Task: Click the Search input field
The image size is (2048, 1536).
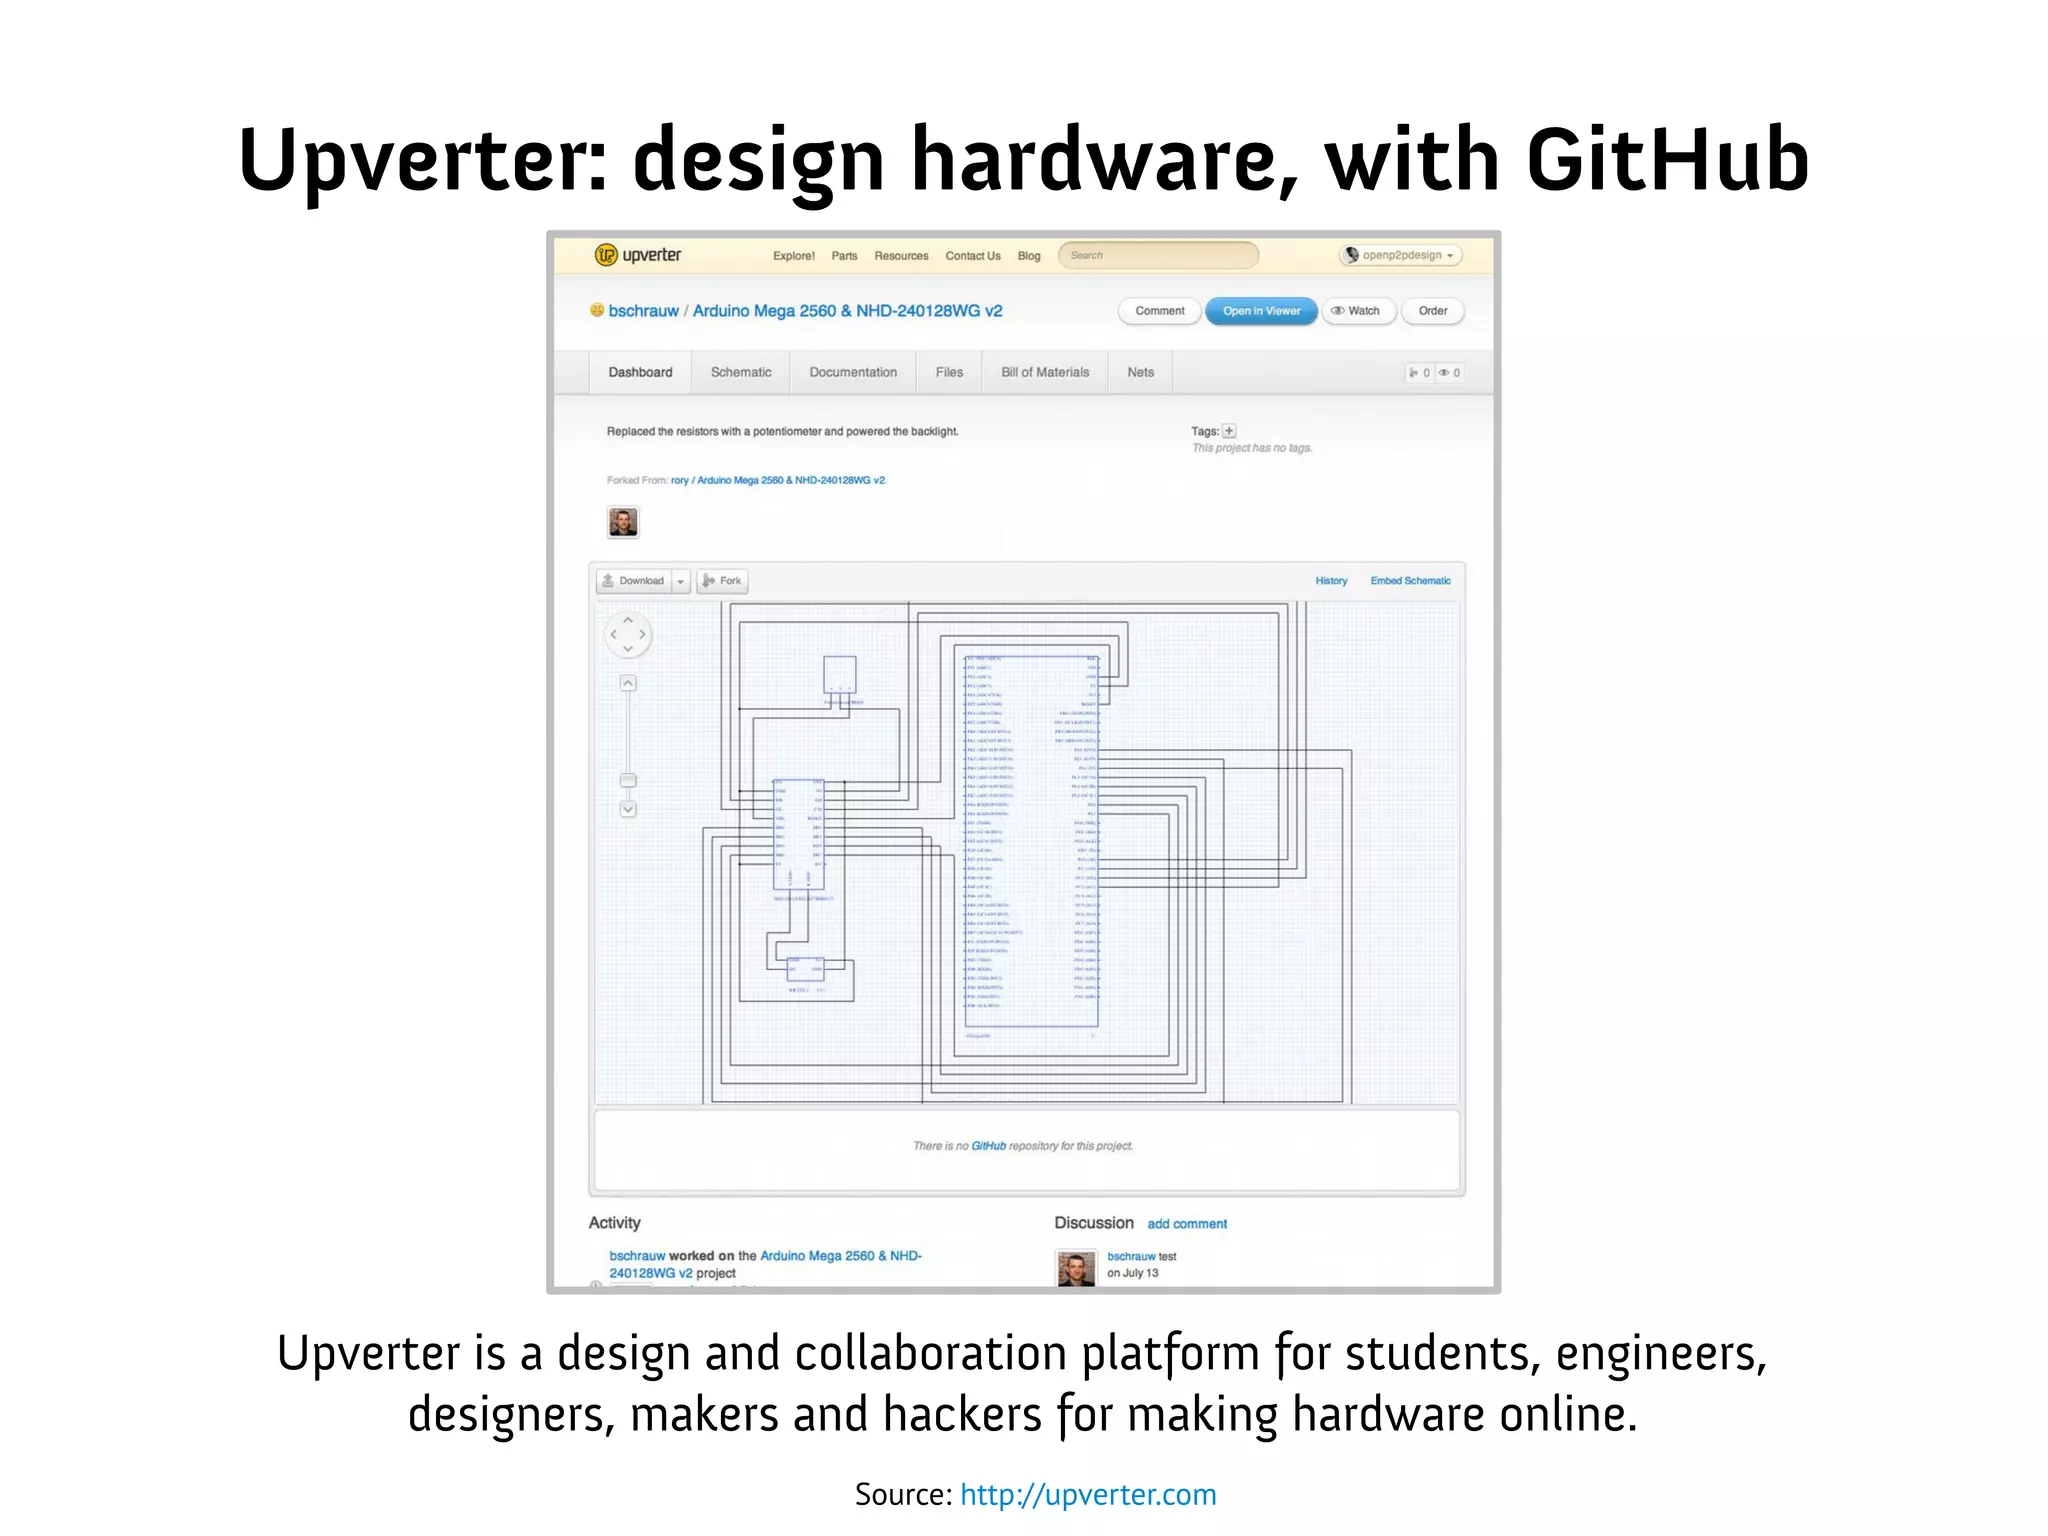Action: tap(1158, 255)
